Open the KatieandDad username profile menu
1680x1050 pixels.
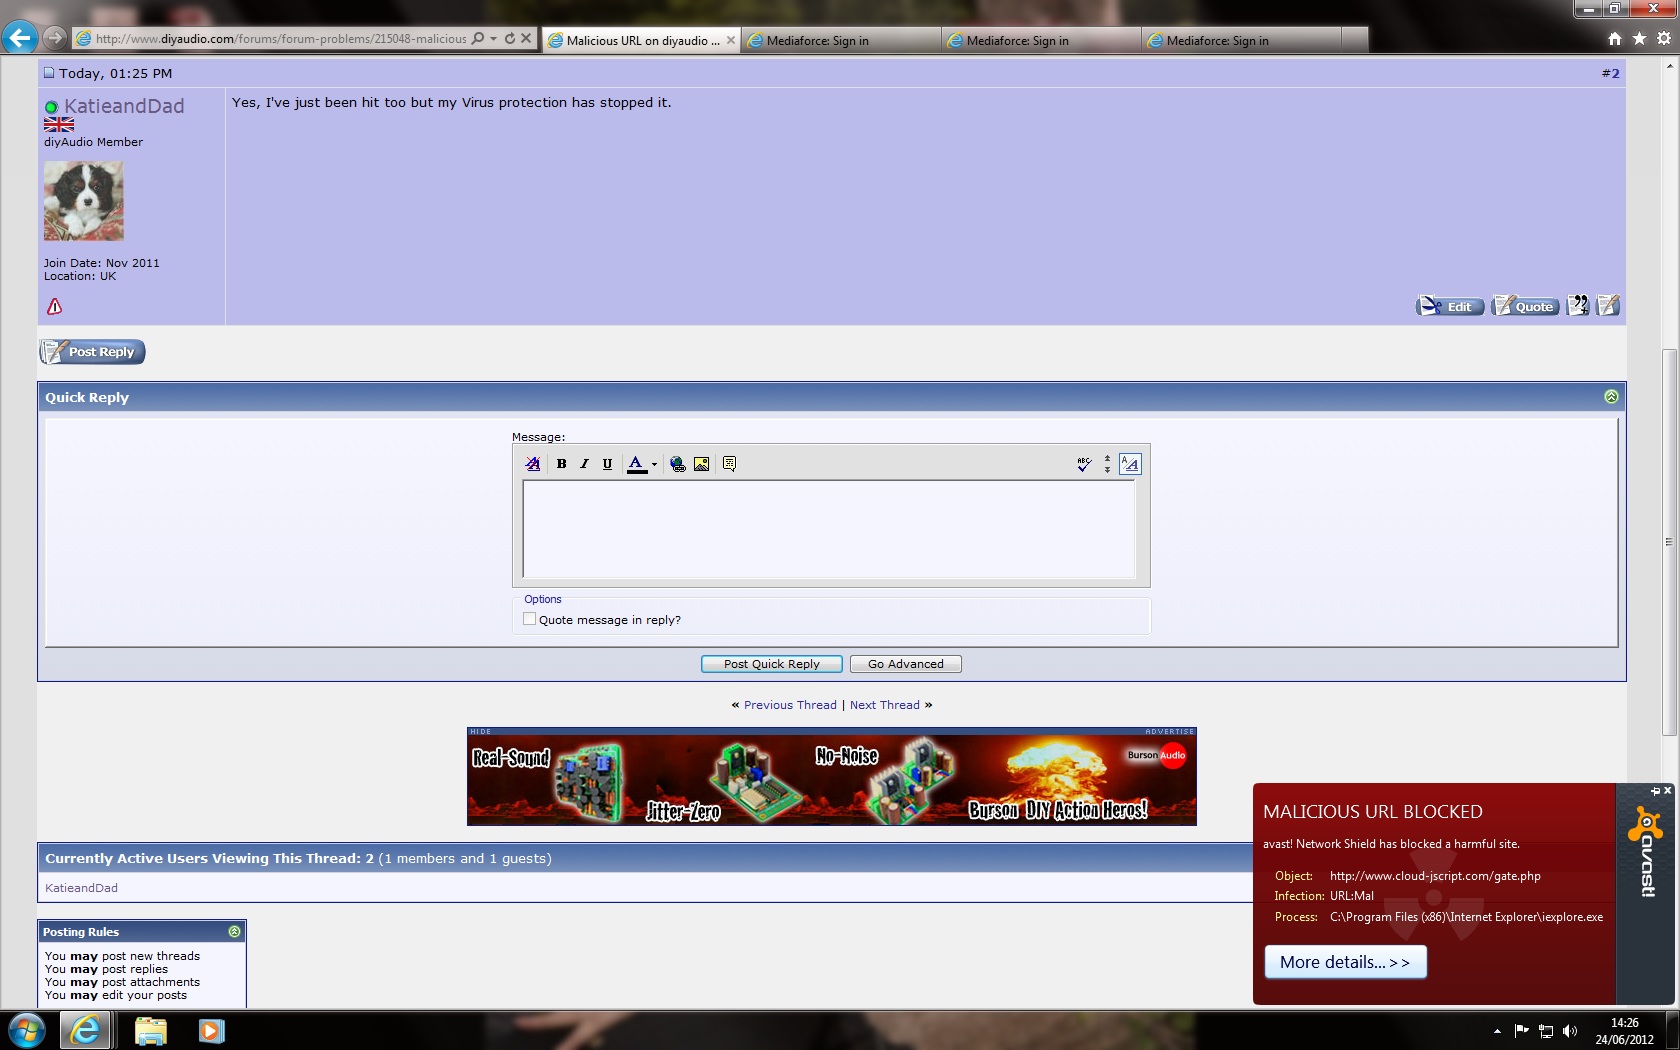124,106
